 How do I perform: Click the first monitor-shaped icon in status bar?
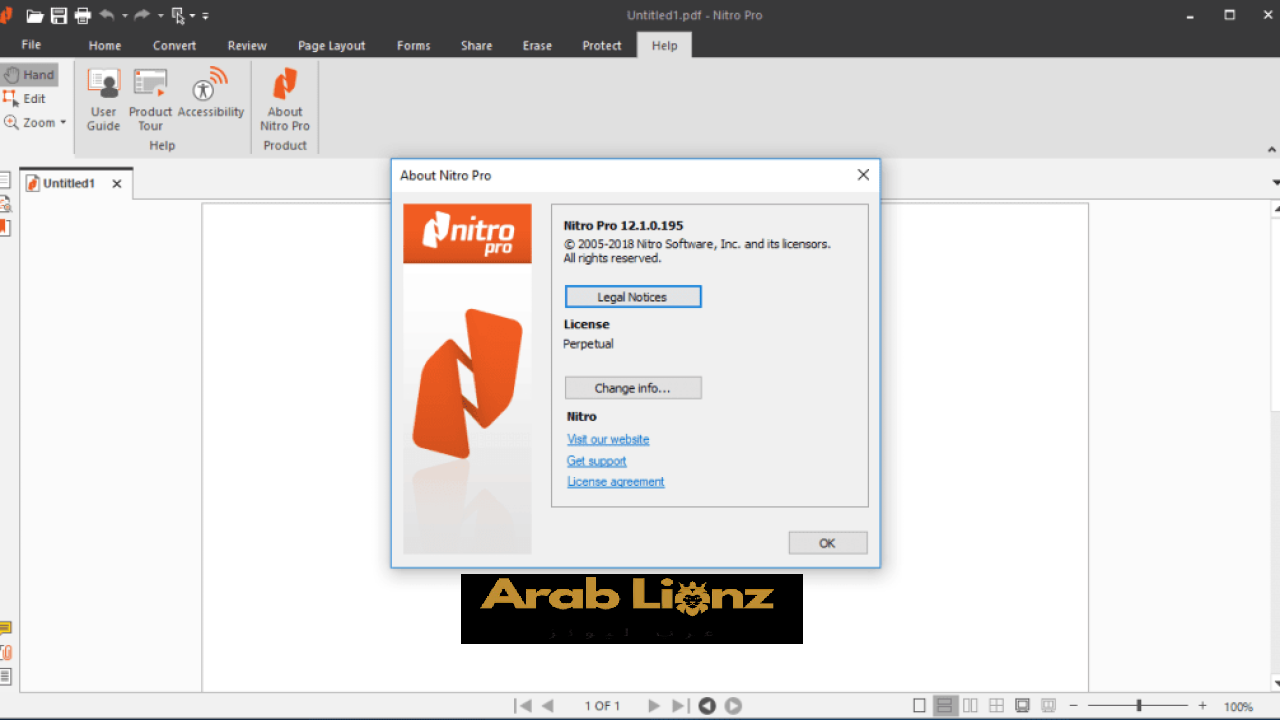coord(1022,706)
